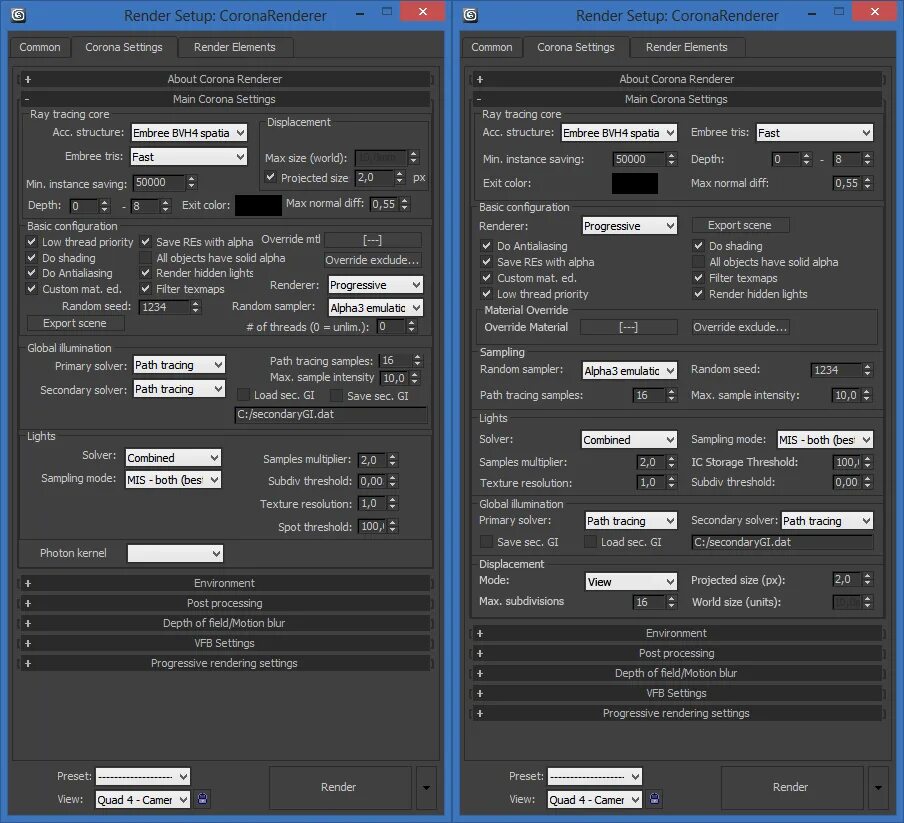Click Override exclude button in right window
This screenshot has height=823, width=904.
point(740,327)
